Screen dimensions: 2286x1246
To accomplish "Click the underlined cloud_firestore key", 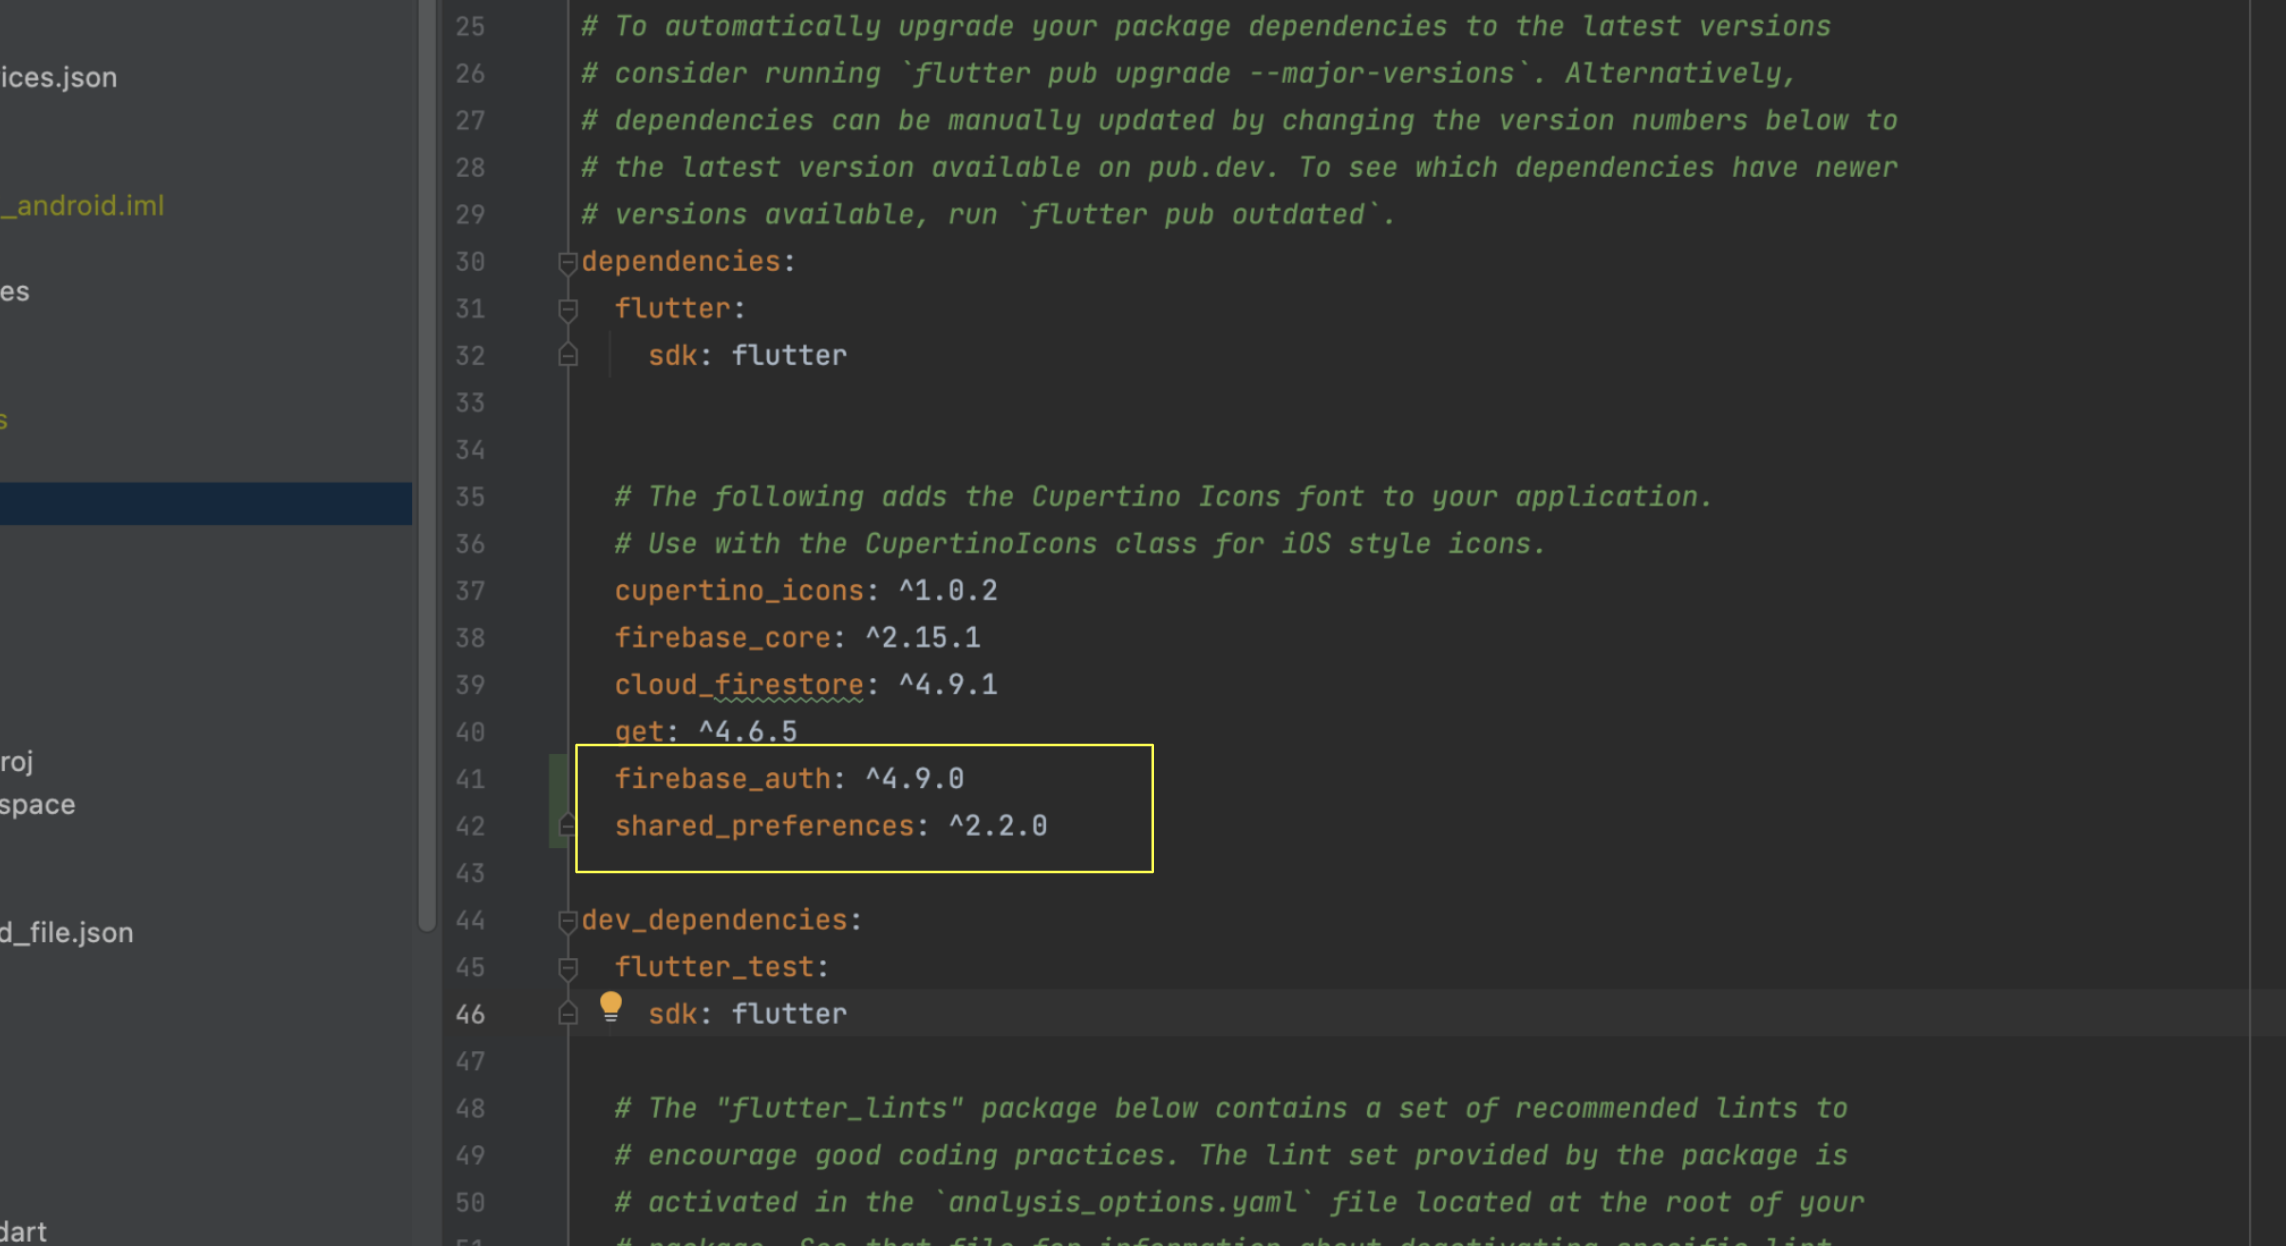I will 738,685.
